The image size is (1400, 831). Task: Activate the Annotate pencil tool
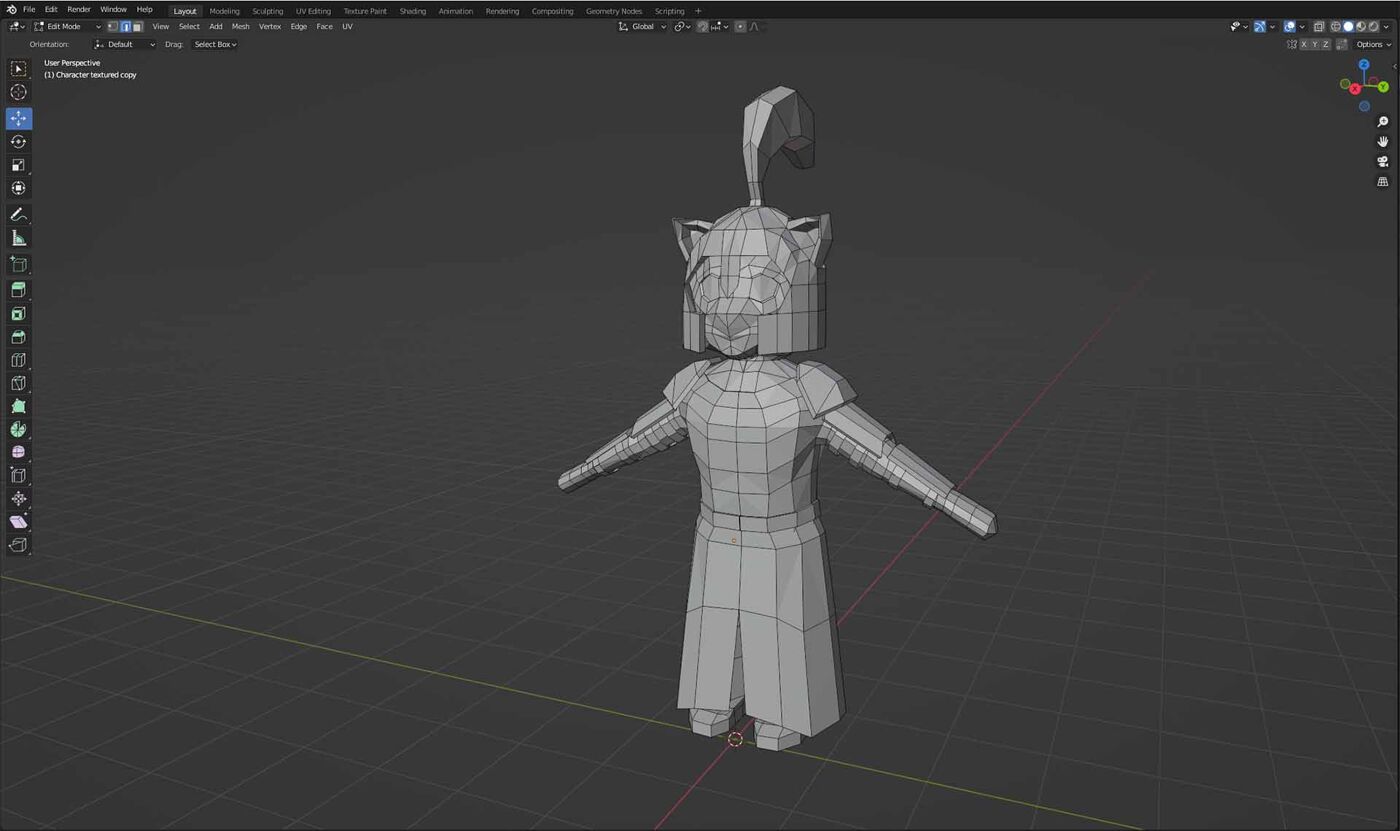(18, 215)
